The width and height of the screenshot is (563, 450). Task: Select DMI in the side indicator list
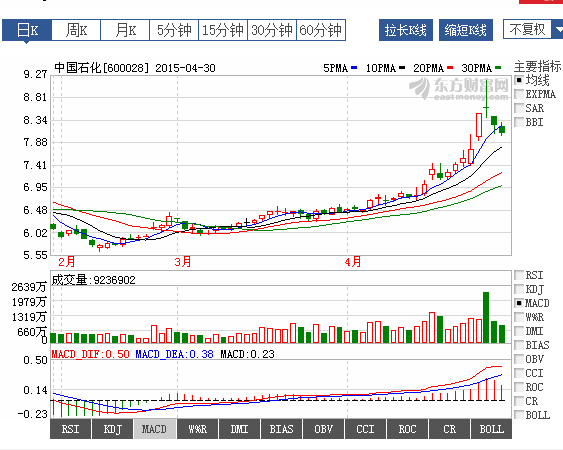point(529,331)
